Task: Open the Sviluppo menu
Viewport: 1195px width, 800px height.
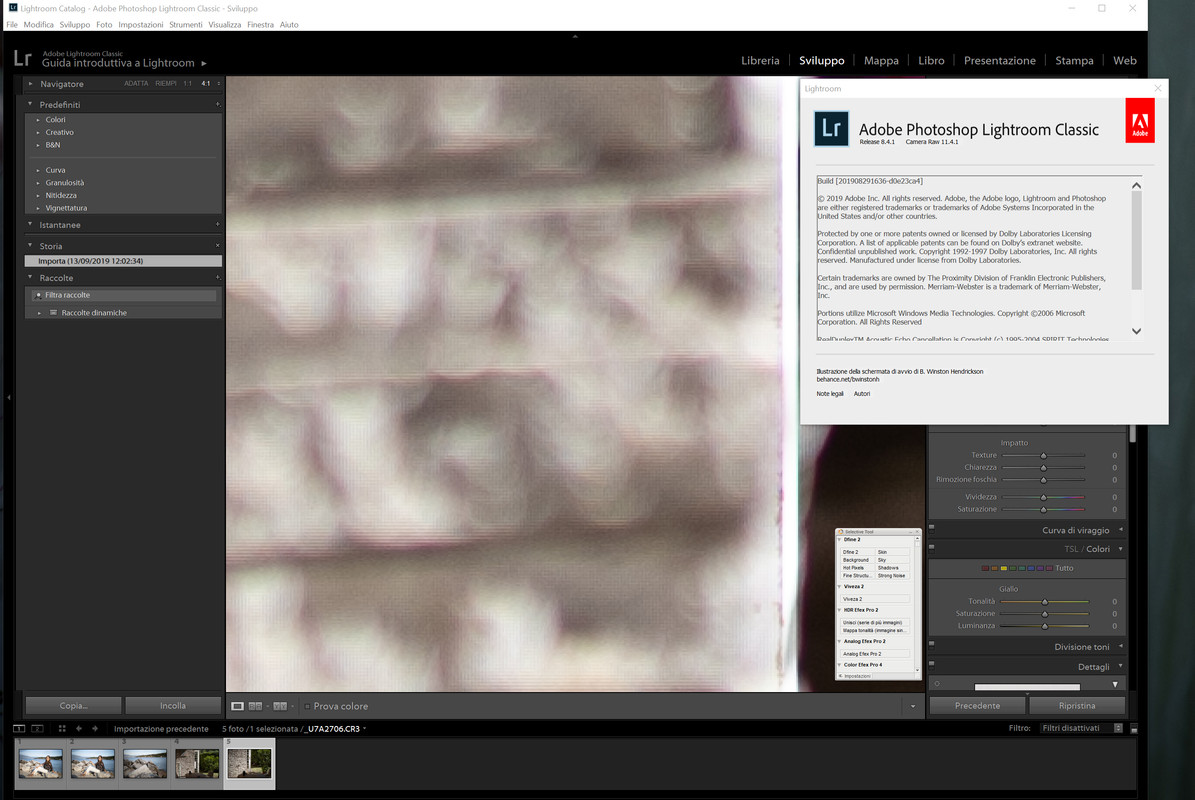Action: click(75, 24)
